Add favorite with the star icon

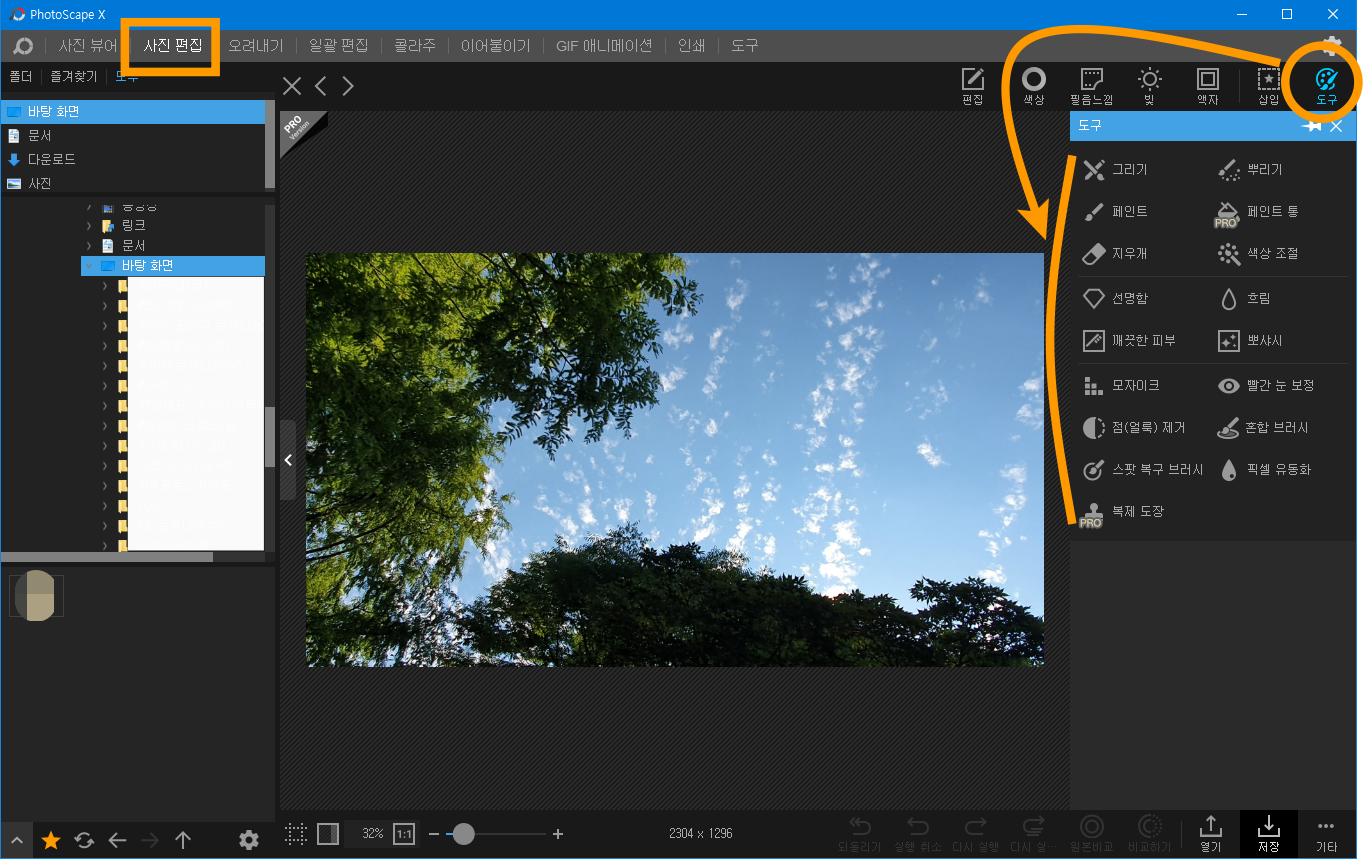(51, 840)
